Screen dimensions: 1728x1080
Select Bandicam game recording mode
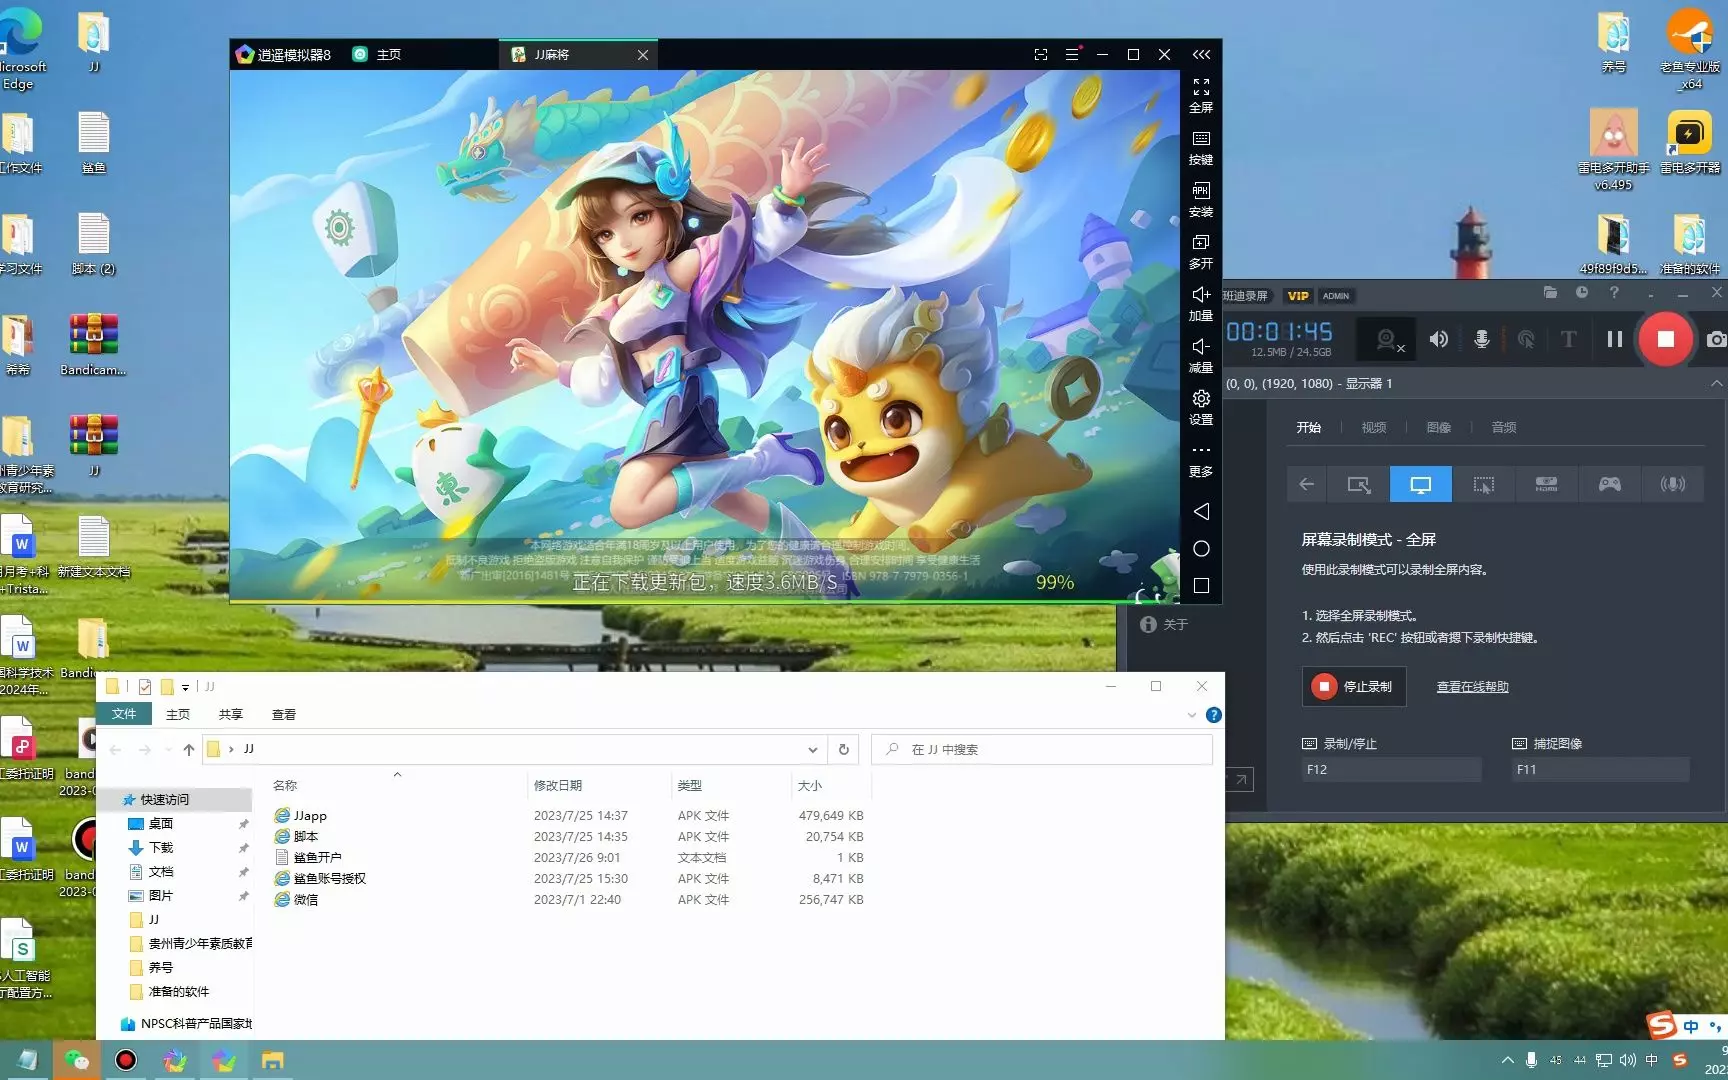[x=1610, y=485]
